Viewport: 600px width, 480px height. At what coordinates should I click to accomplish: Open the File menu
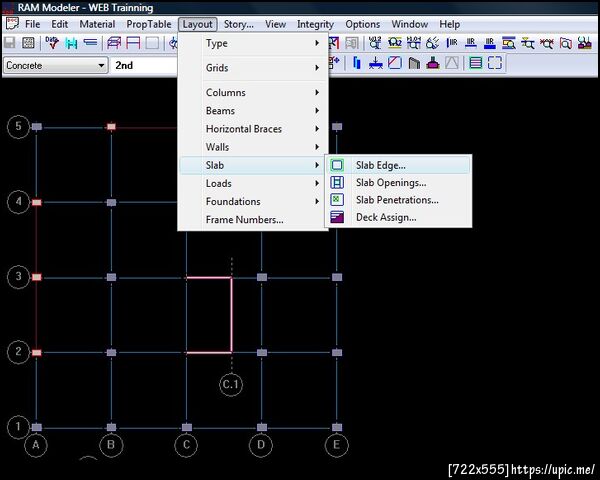pyautogui.click(x=33, y=24)
